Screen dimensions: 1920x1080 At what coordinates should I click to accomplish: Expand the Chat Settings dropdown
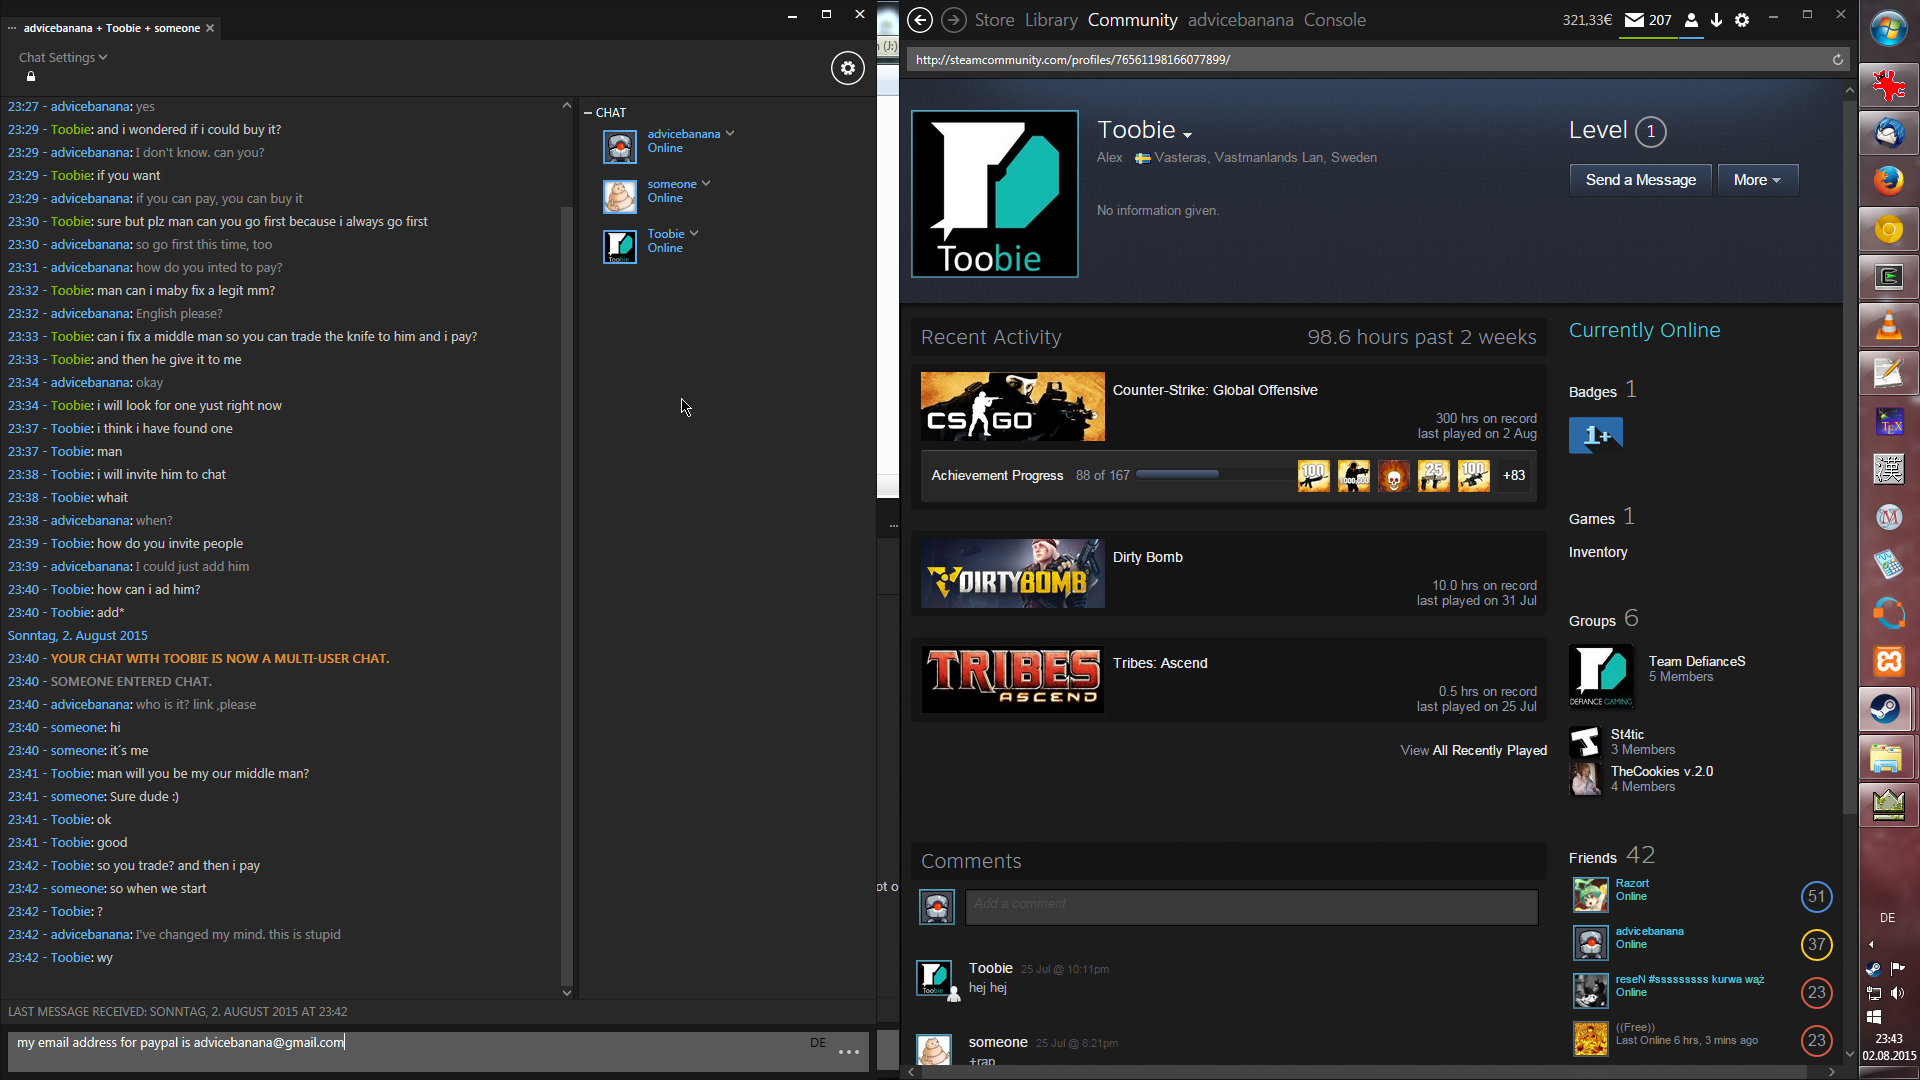click(x=62, y=58)
